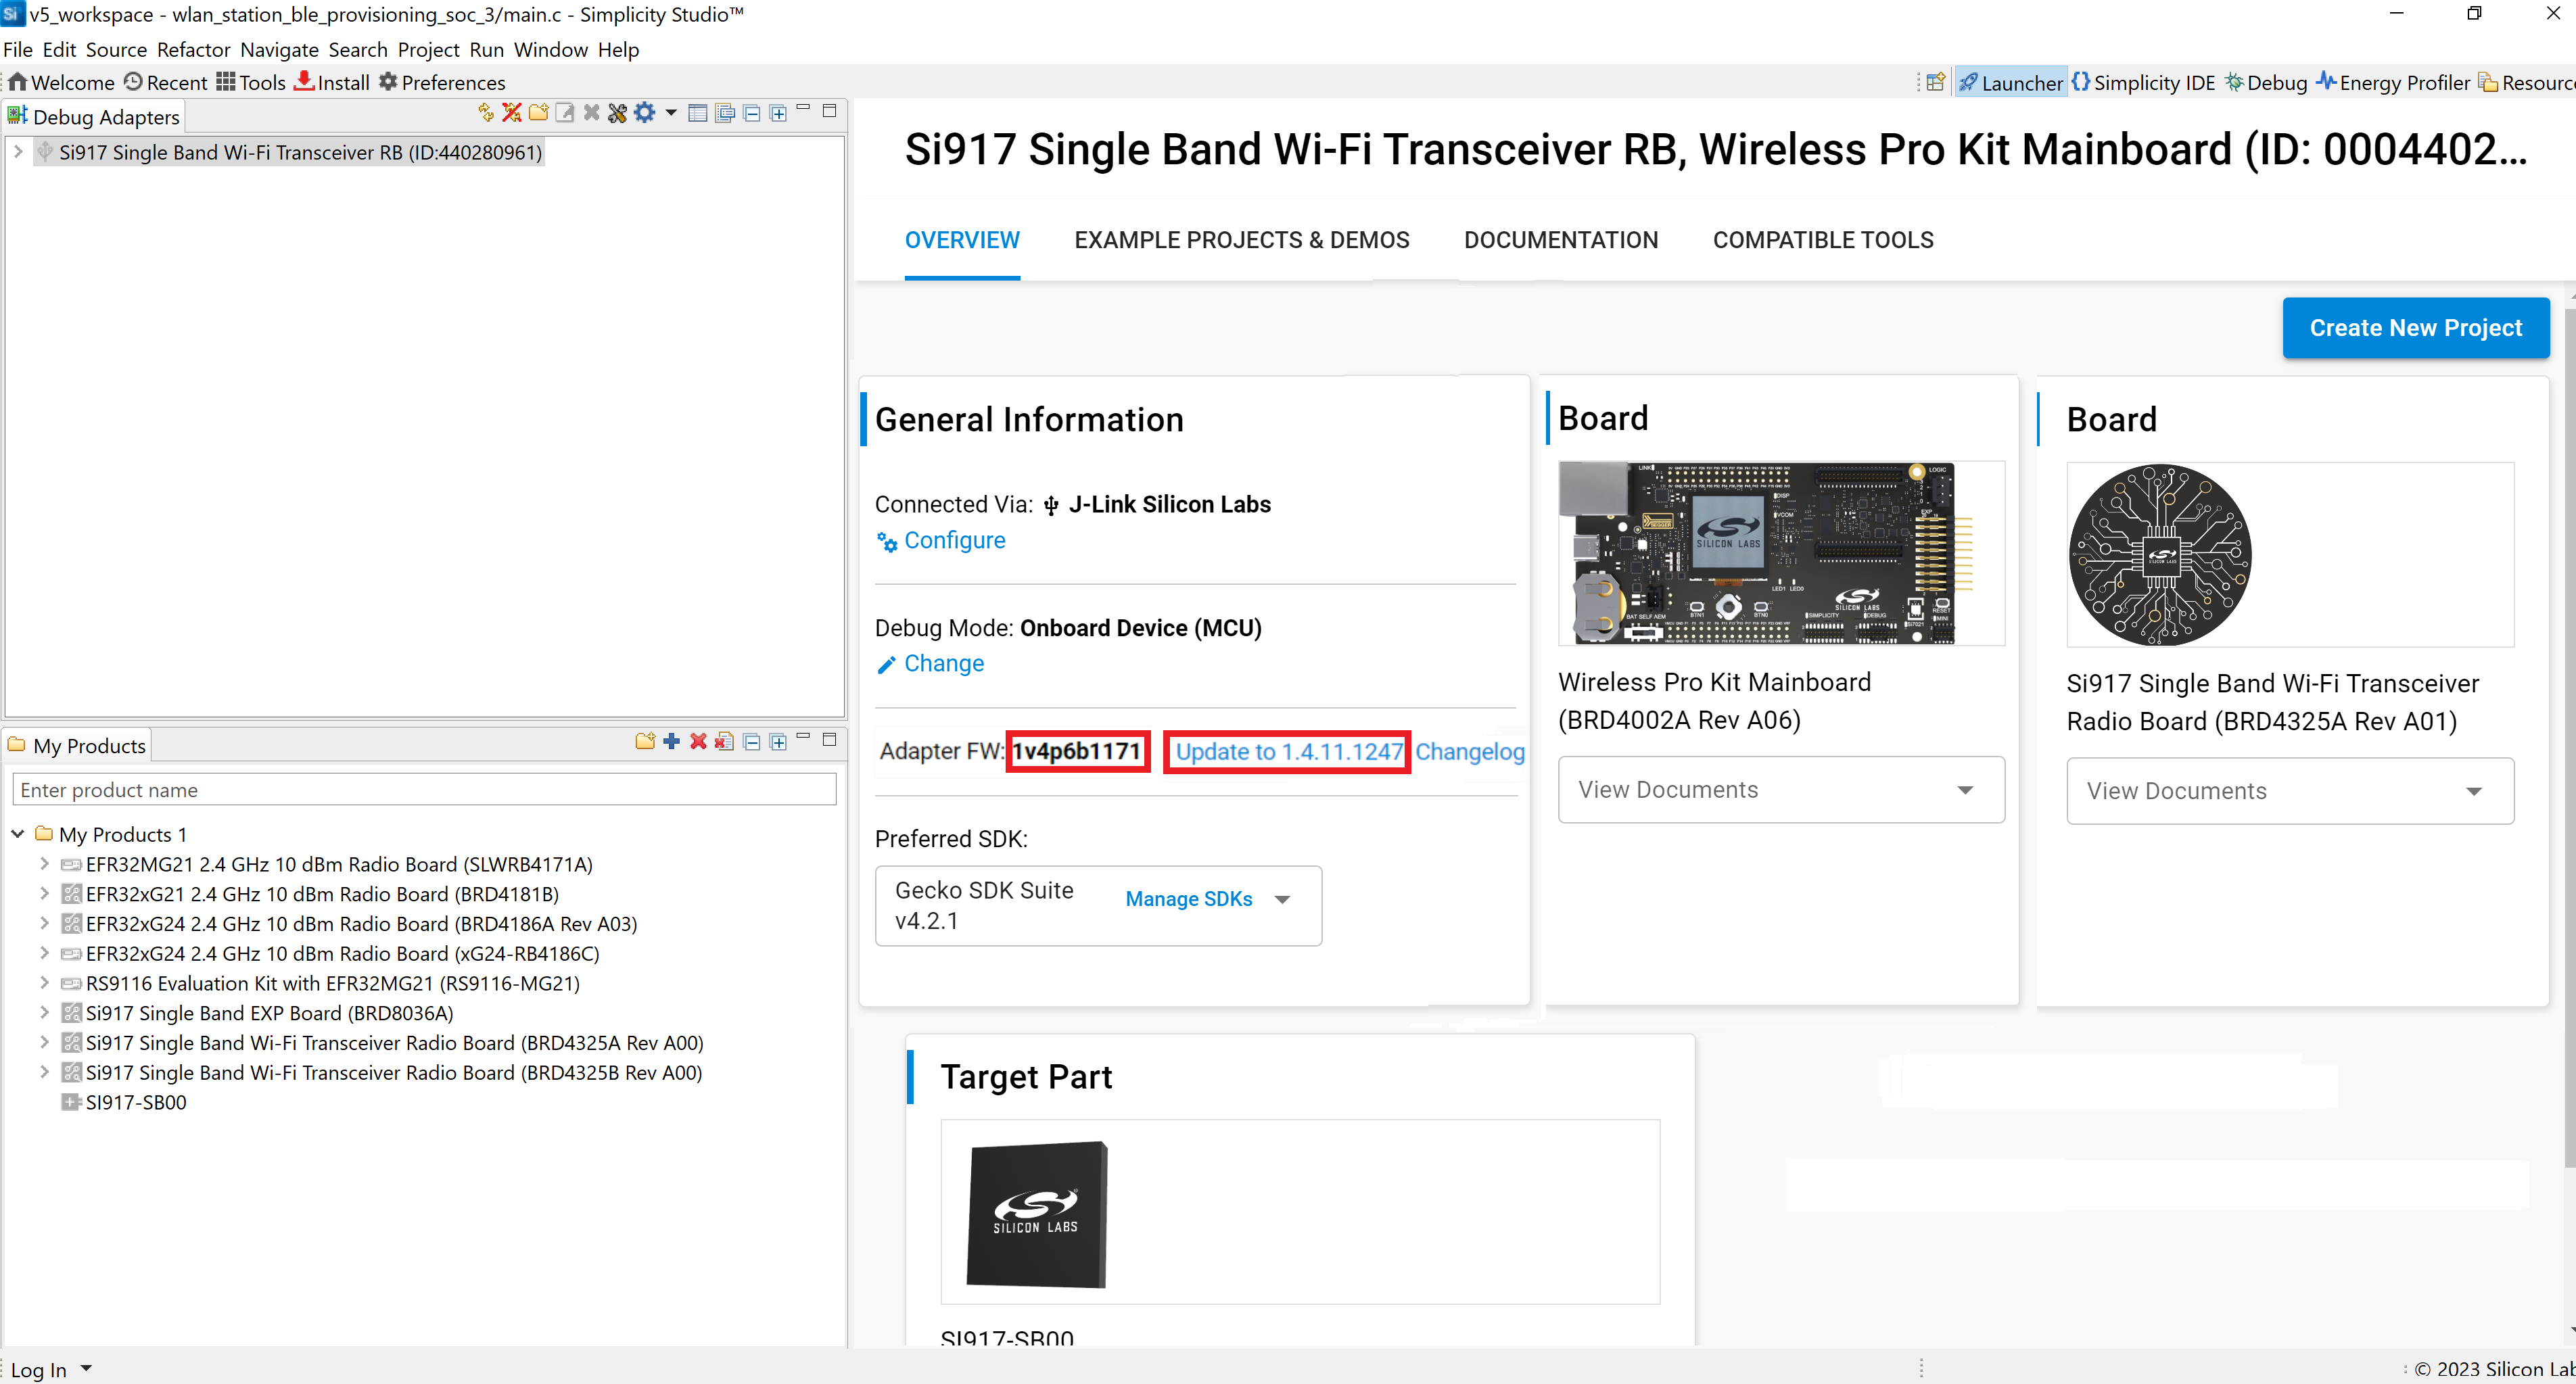Expand all in the My Products panel

point(778,741)
